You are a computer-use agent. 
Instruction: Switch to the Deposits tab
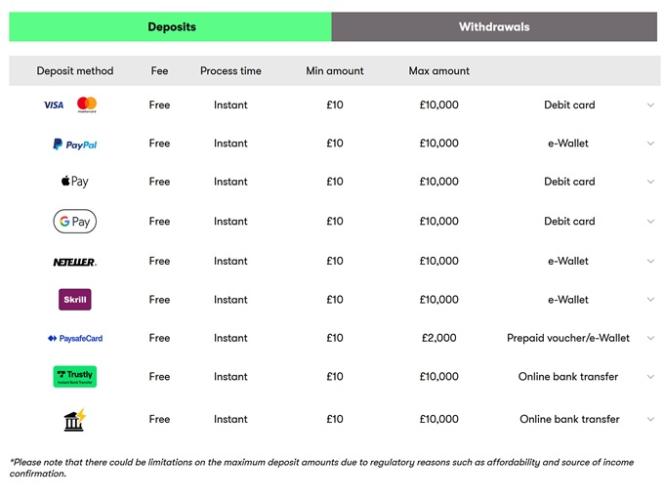click(171, 27)
